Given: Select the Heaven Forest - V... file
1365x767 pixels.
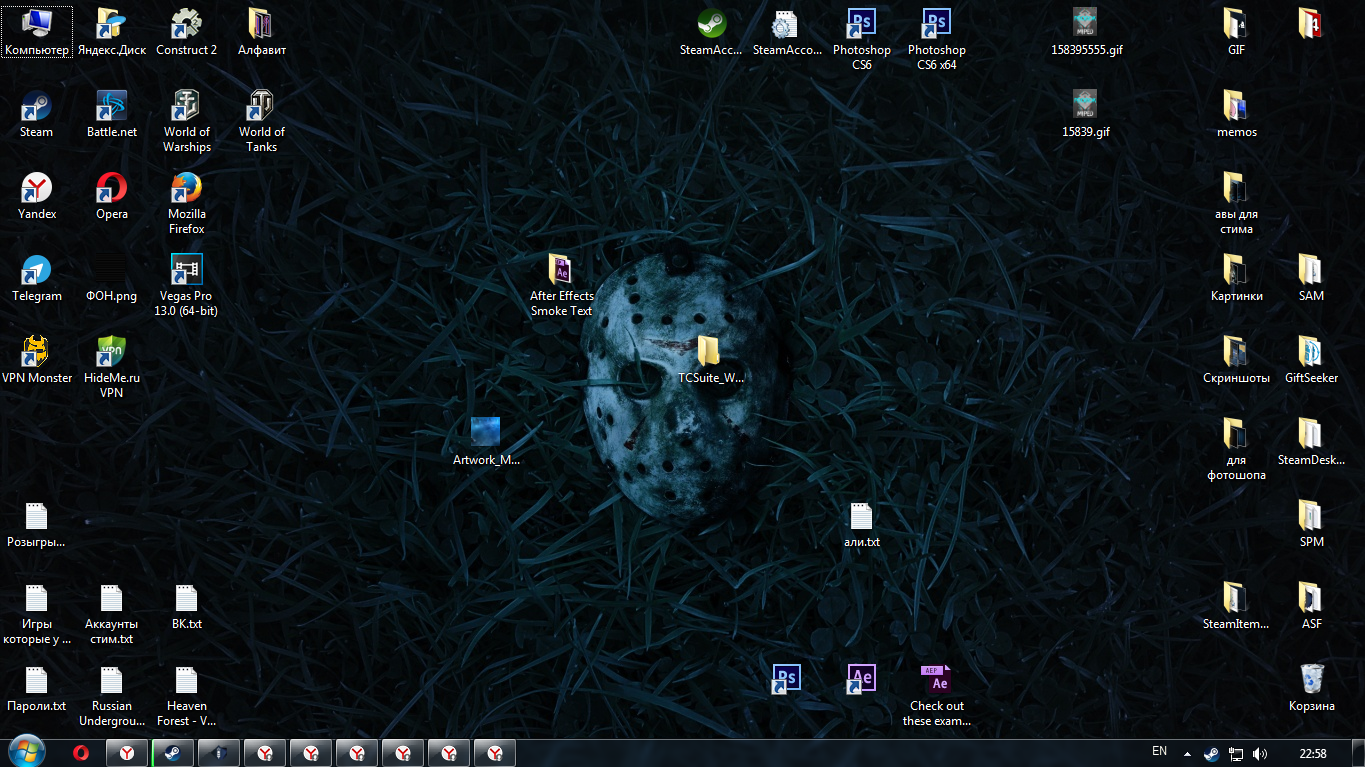Looking at the screenshot, I should [x=187, y=695].
